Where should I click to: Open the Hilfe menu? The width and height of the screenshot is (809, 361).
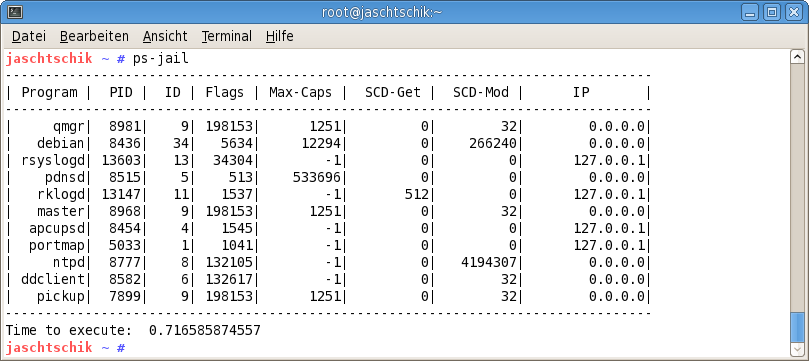point(280,37)
